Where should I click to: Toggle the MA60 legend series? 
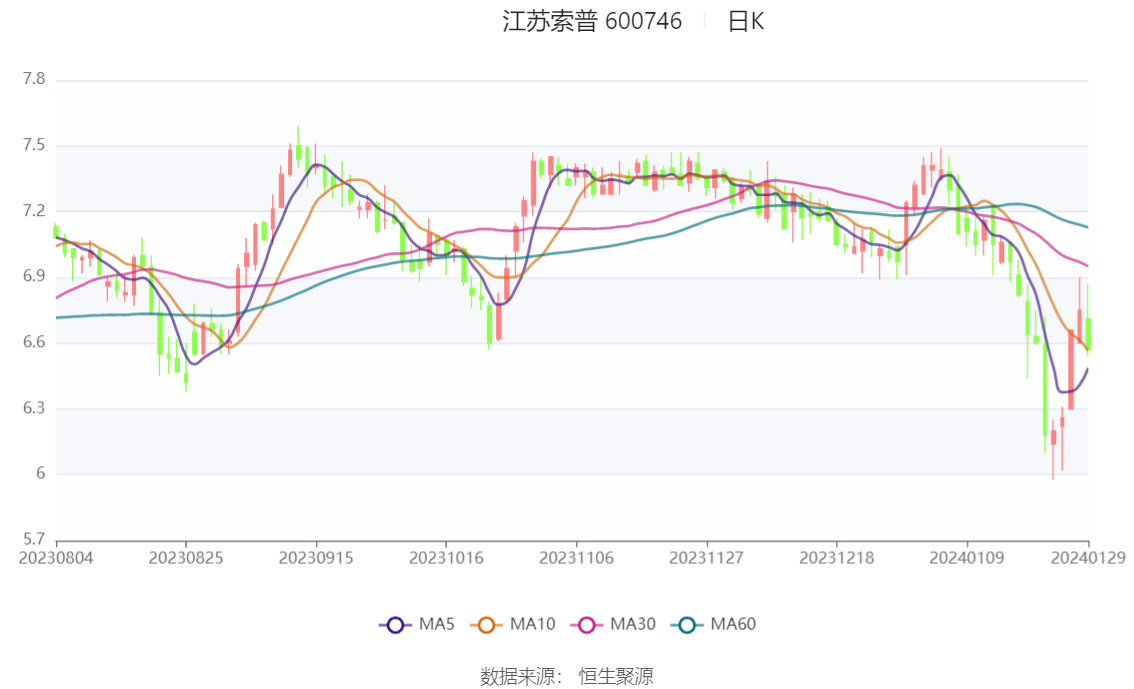point(714,624)
